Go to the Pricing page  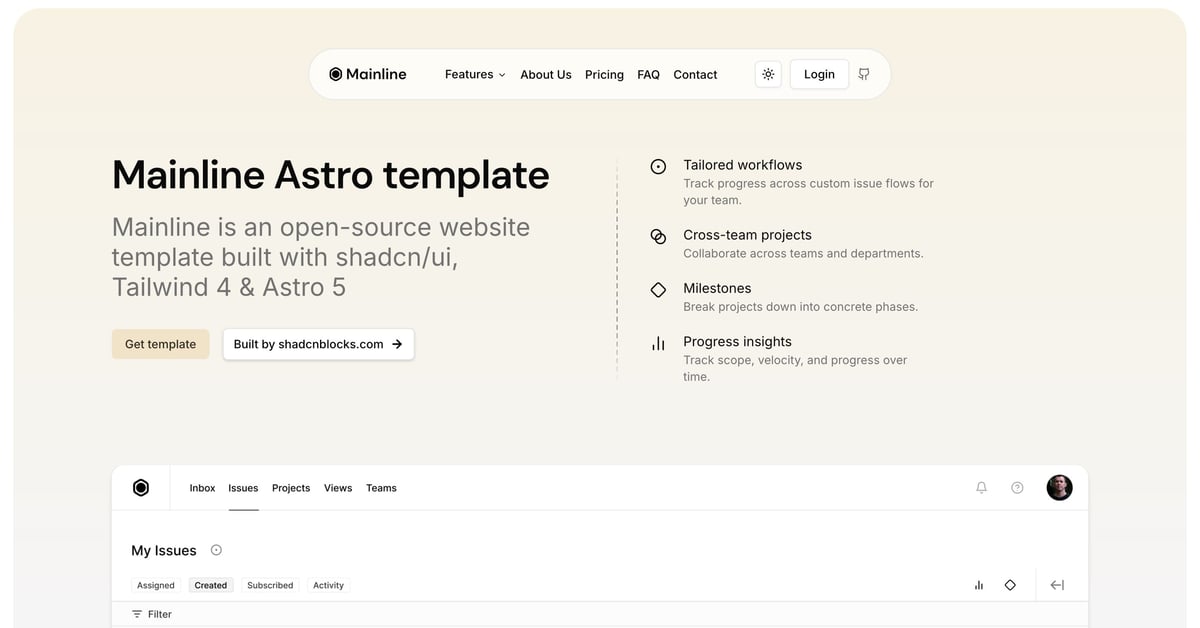tap(604, 74)
